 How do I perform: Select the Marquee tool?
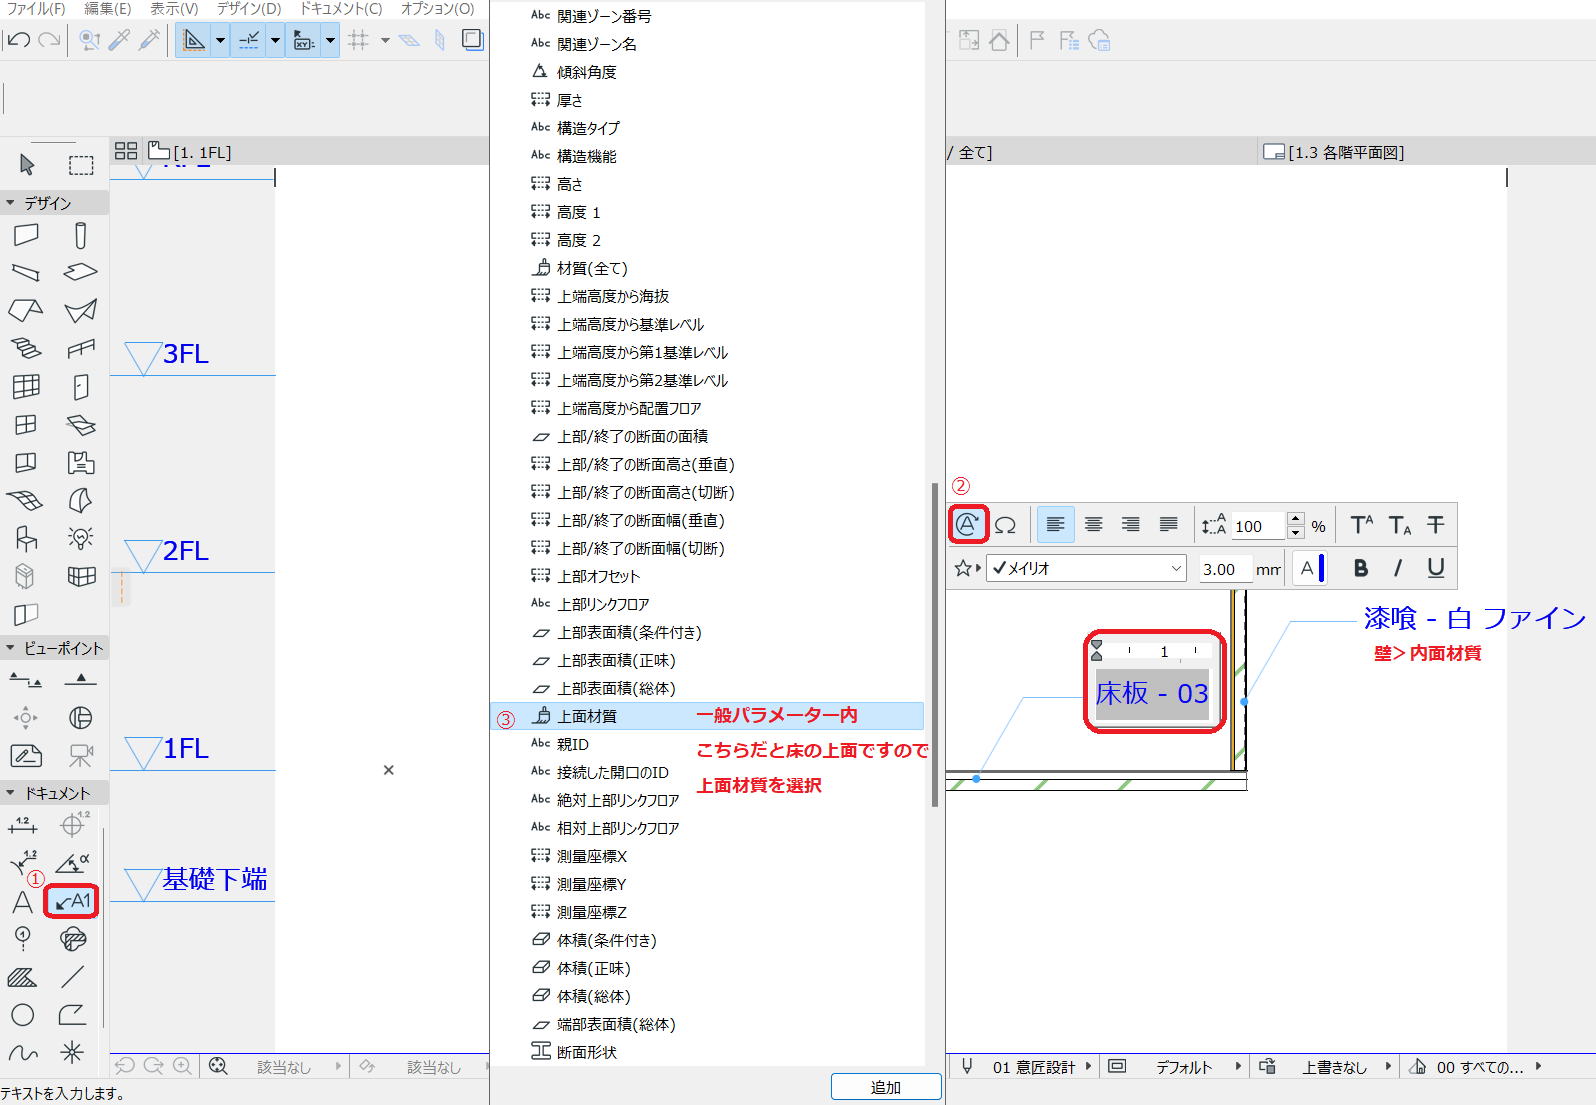coord(81,165)
